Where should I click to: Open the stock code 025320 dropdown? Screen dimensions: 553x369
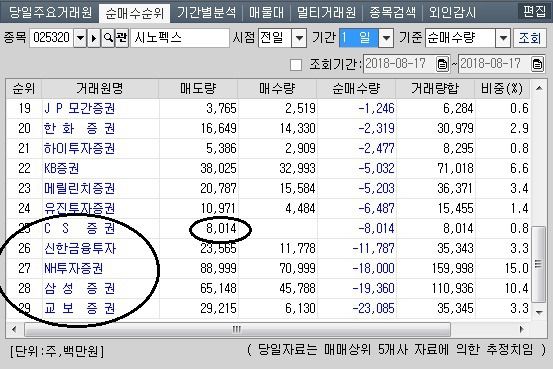pyautogui.click(x=80, y=38)
